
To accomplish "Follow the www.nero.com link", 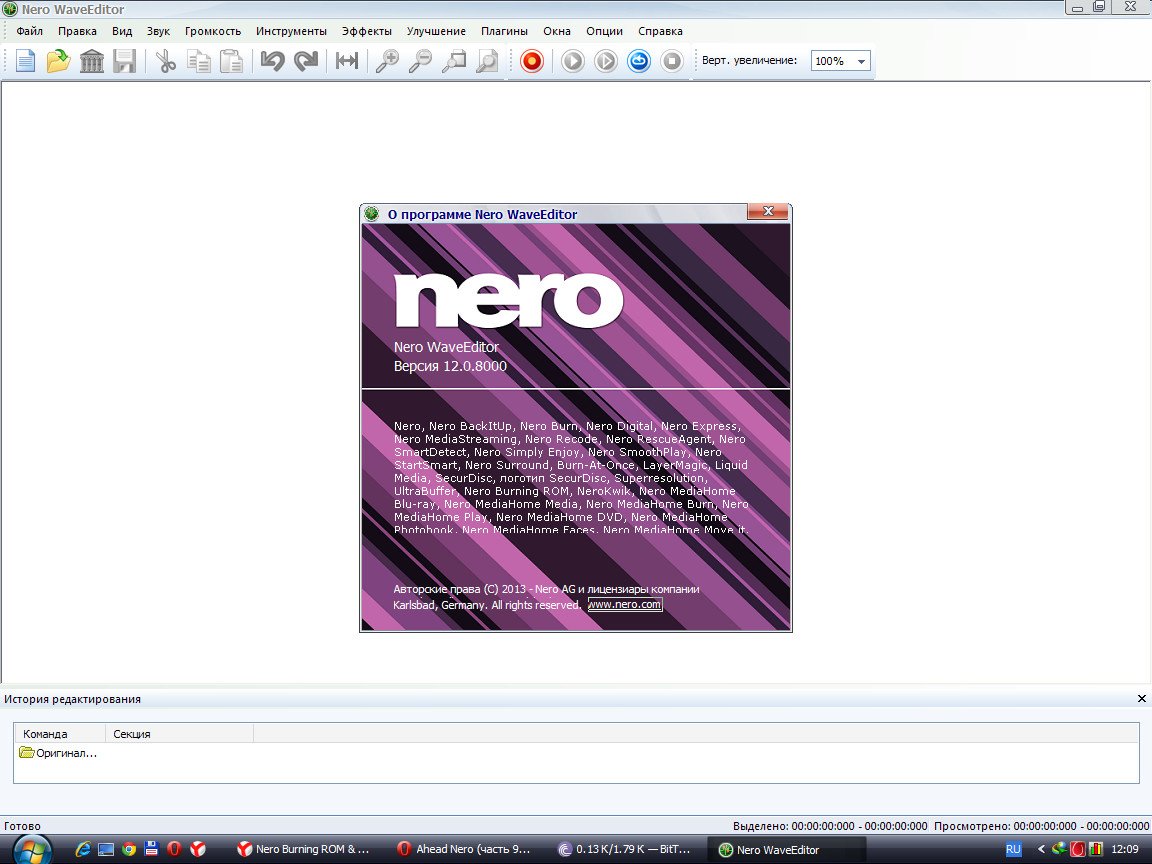I will click(624, 604).
